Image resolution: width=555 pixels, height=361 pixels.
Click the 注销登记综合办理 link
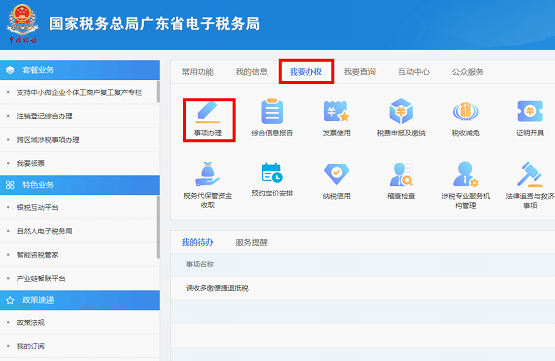[45, 116]
